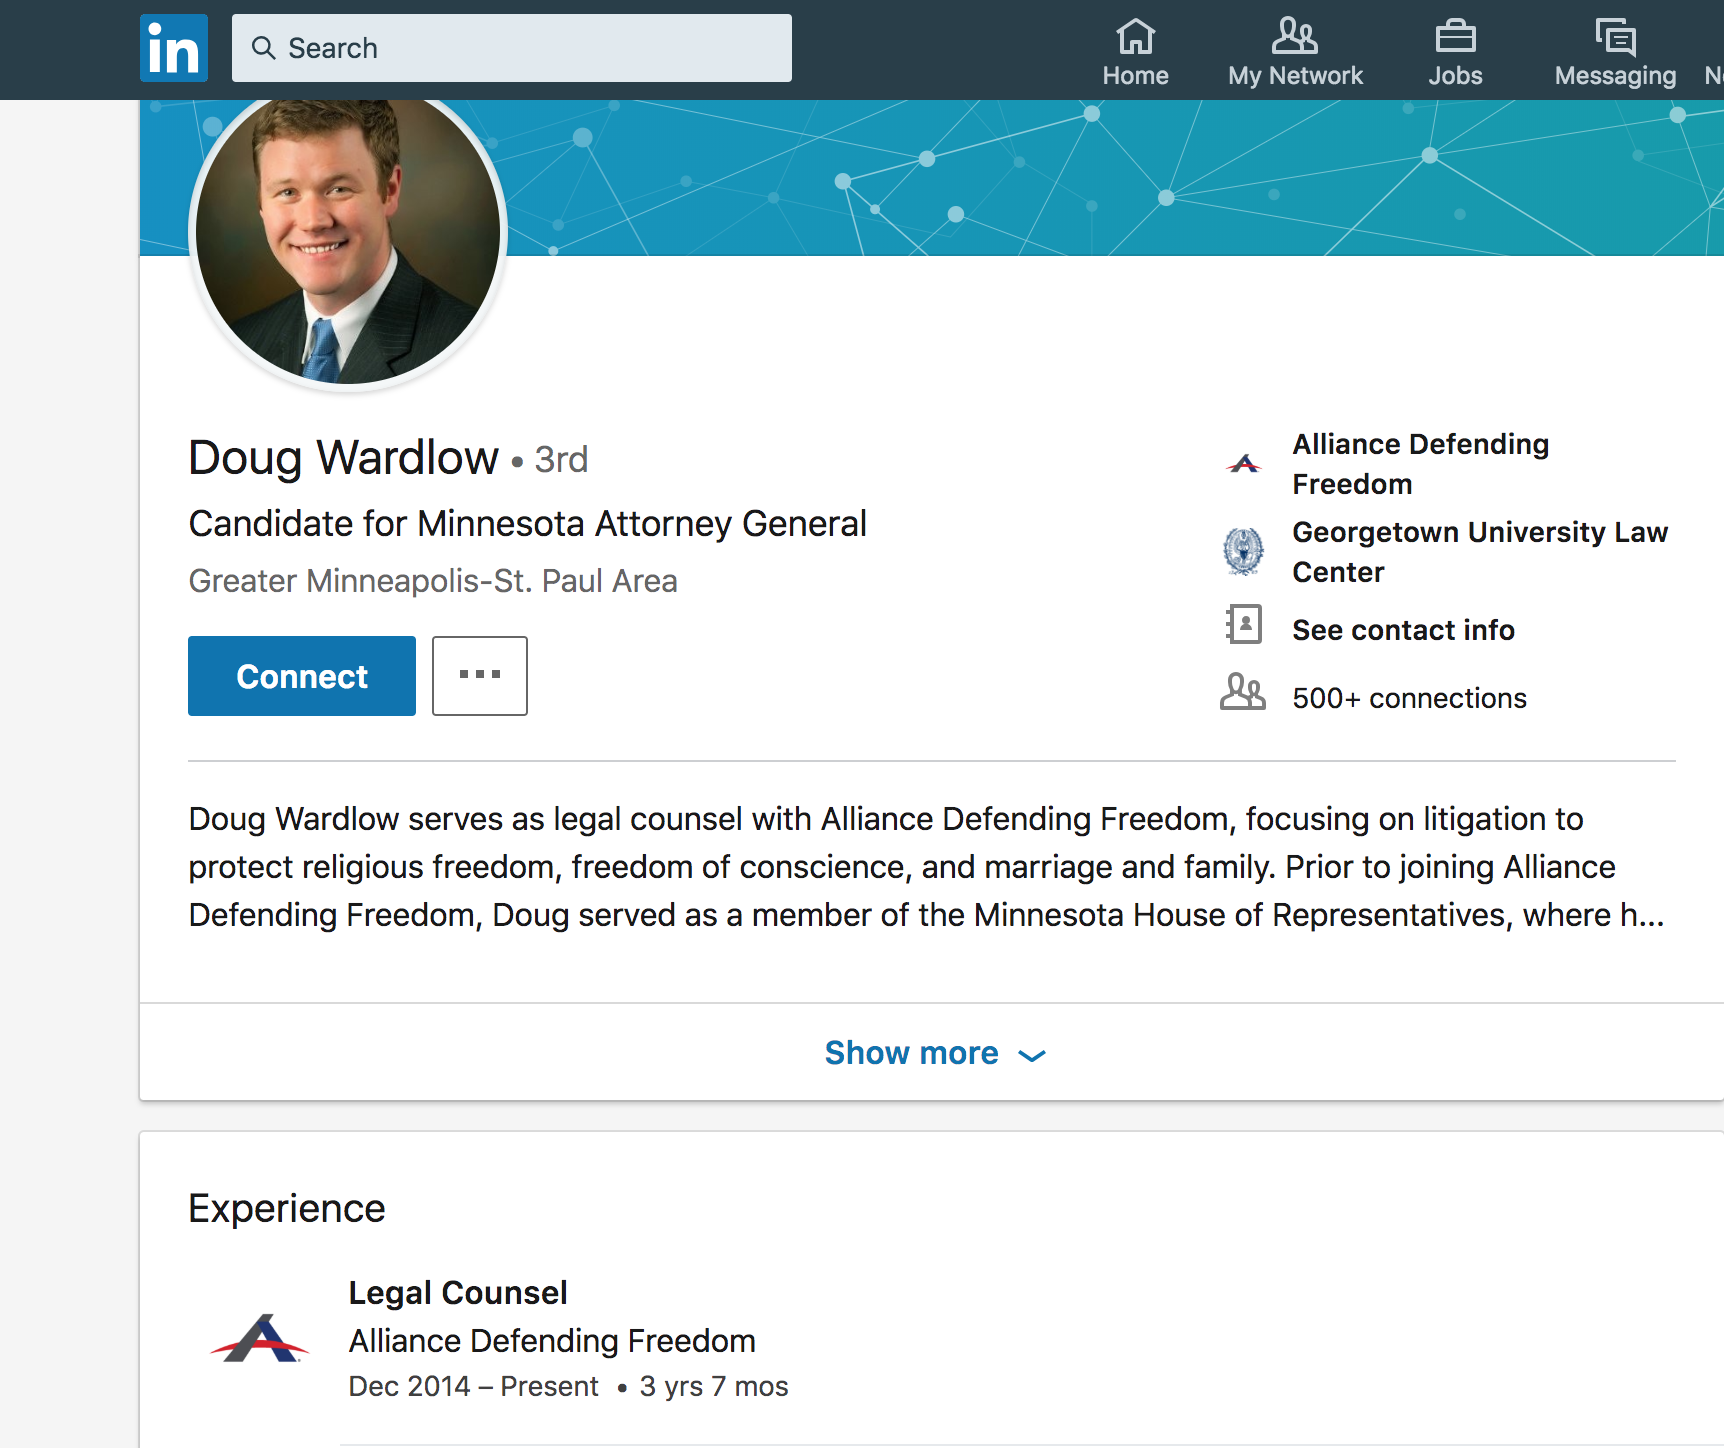This screenshot has height=1448, width=1724.
Task: Open Messaging from navigation bar
Action: click(1615, 52)
